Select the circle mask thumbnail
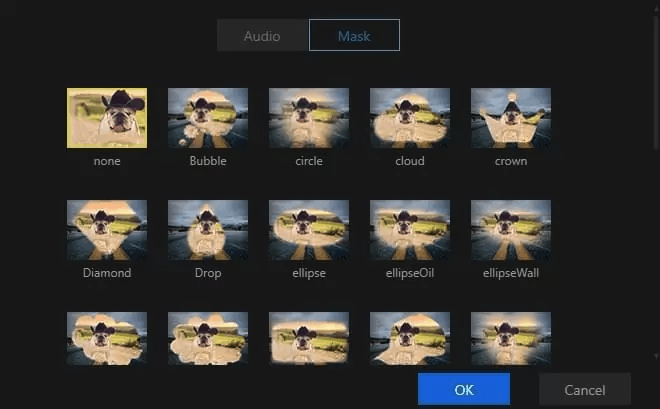Screen dimensions: 660x409 pyautogui.click(x=309, y=118)
